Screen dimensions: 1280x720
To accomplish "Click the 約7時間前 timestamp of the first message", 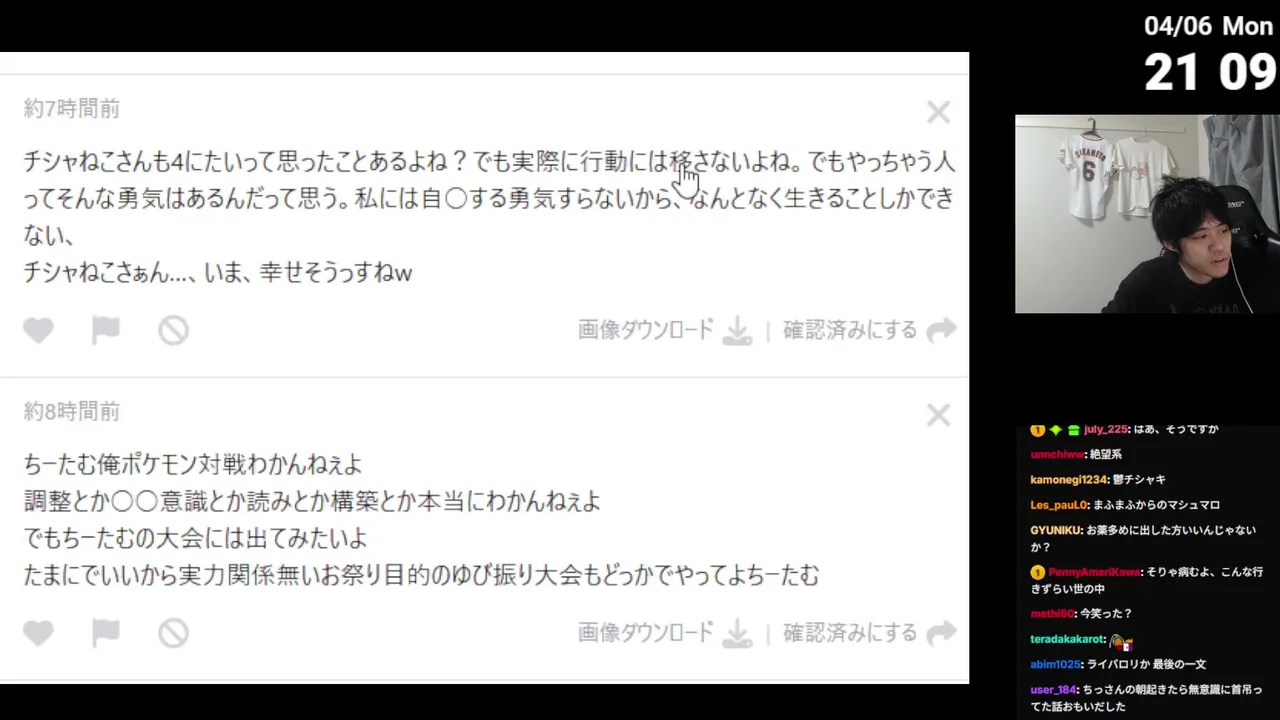I will [x=71, y=109].
